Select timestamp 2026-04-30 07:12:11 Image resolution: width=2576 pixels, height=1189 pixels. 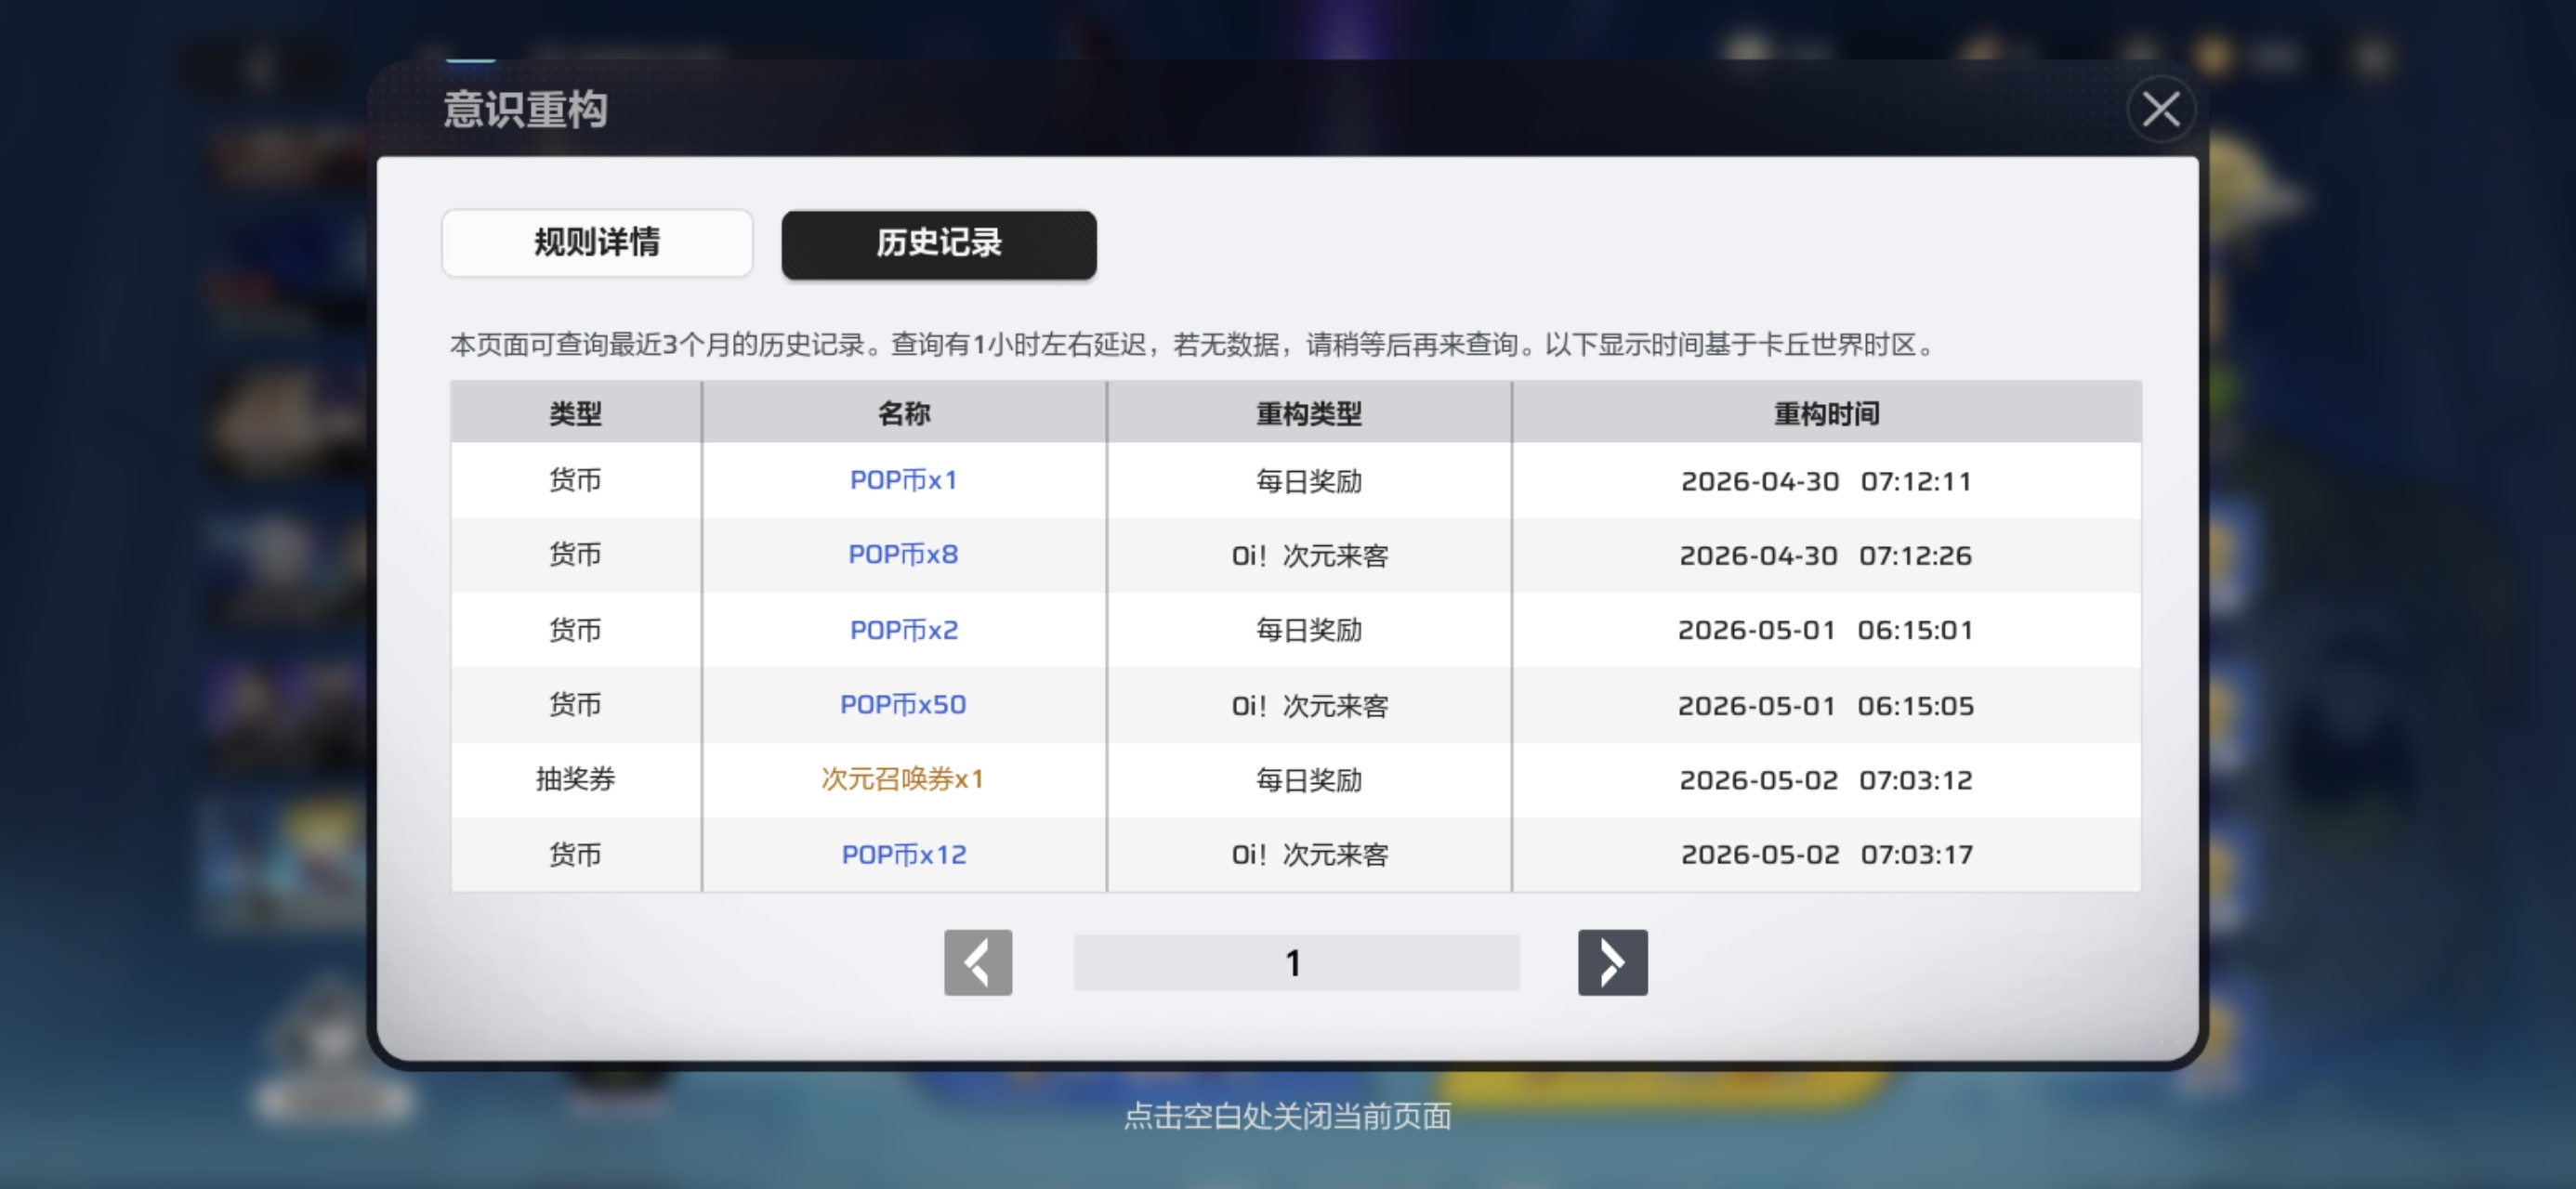coord(1826,481)
